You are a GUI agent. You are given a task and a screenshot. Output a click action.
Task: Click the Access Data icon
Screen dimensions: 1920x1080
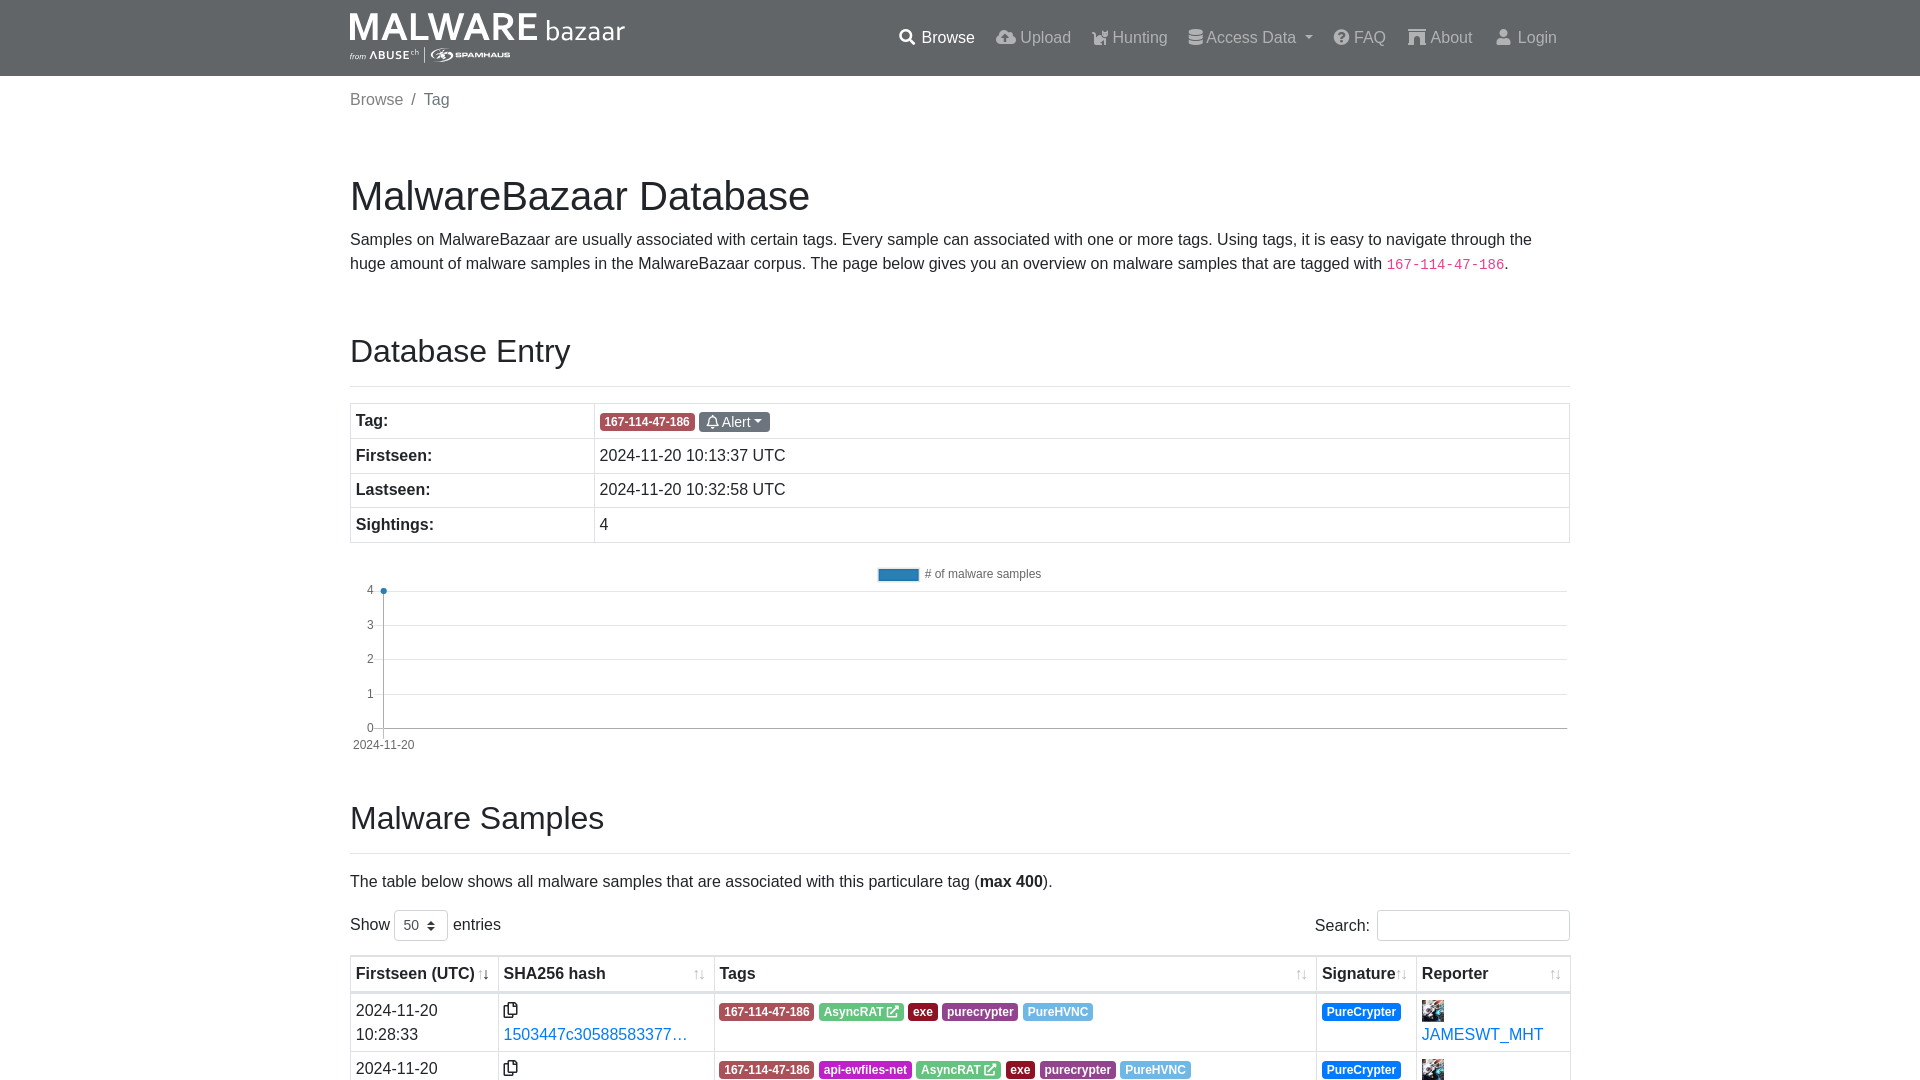point(1195,37)
